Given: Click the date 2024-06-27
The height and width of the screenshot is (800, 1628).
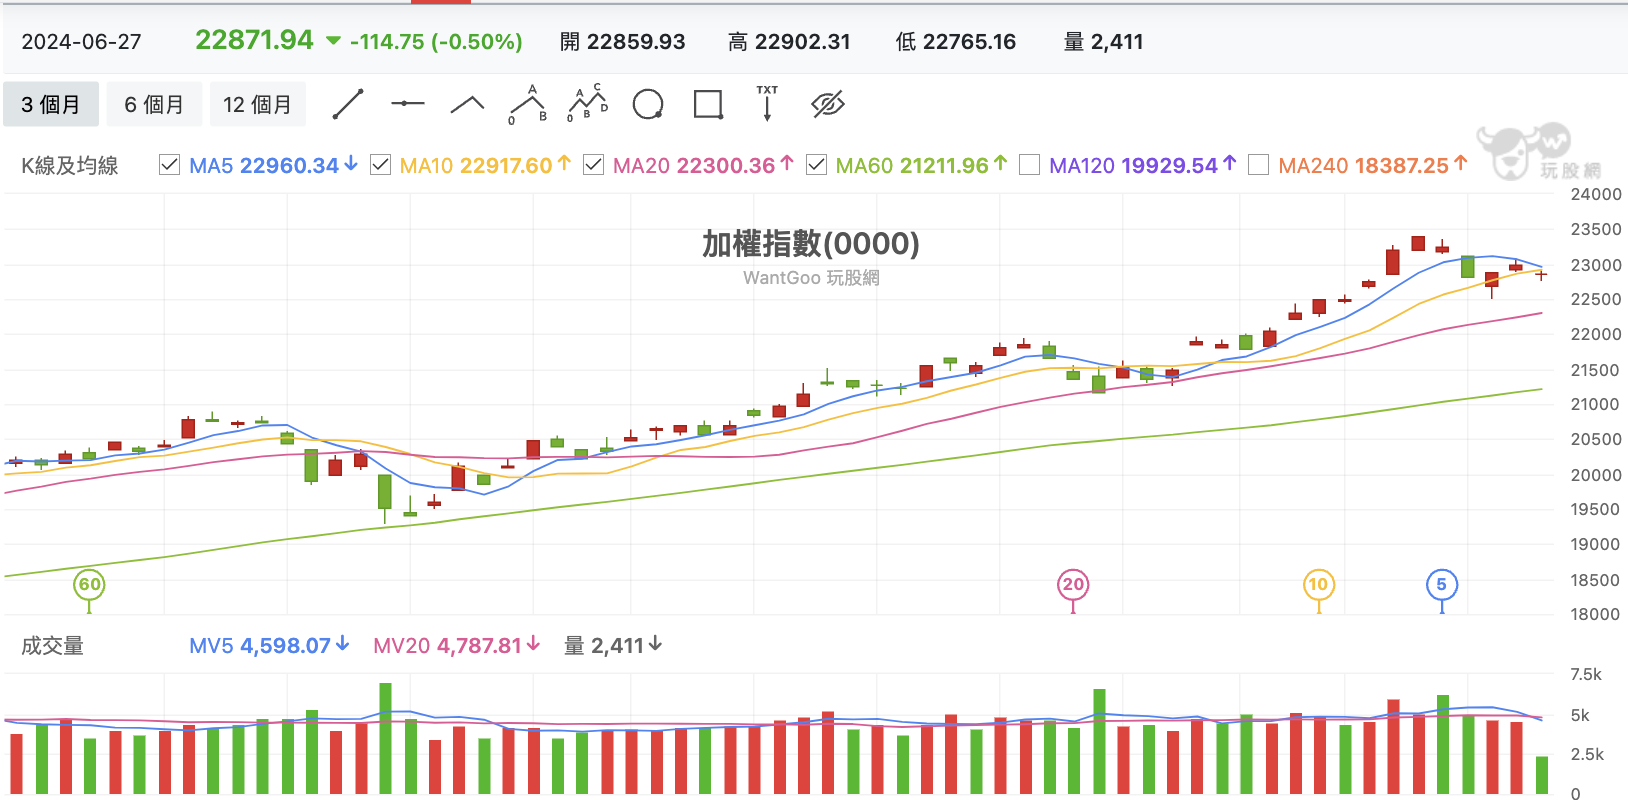Looking at the screenshot, I should (x=82, y=42).
